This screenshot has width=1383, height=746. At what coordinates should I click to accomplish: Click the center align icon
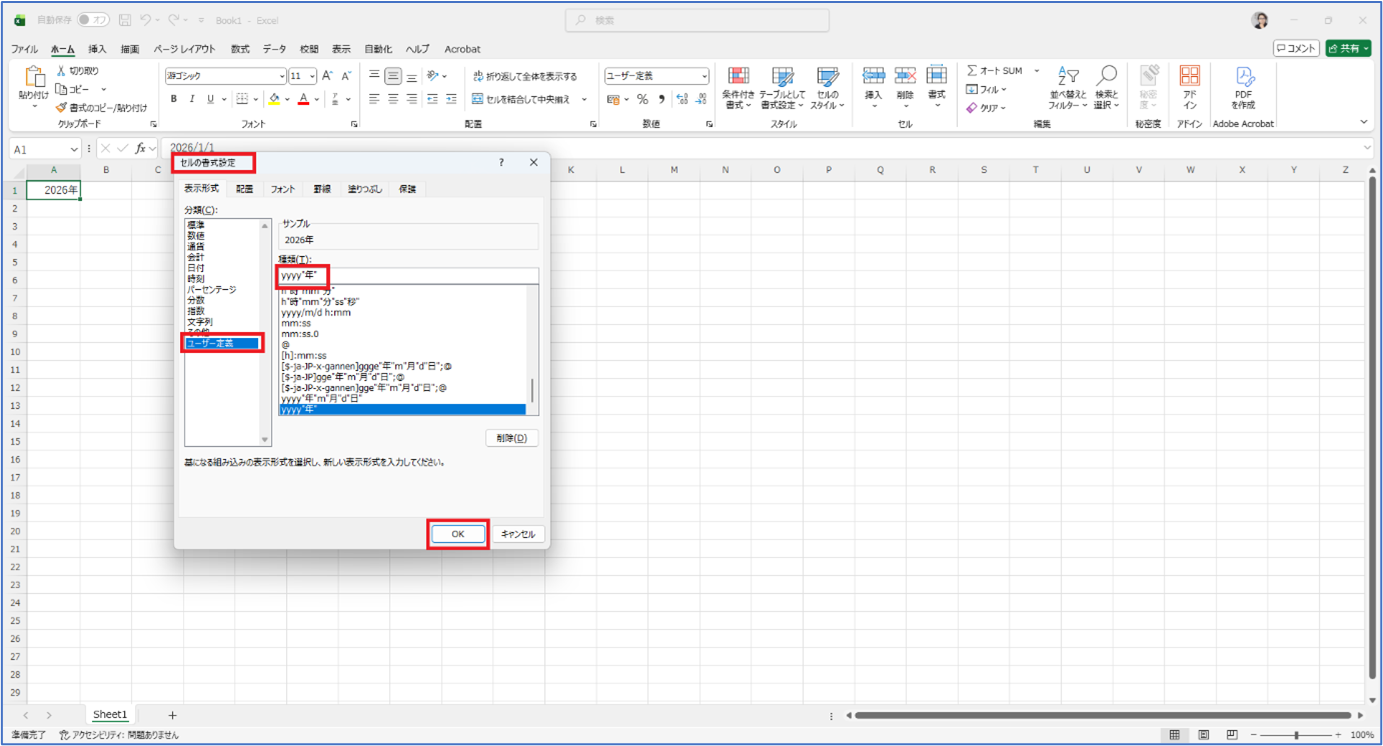[x=393, y=99]
